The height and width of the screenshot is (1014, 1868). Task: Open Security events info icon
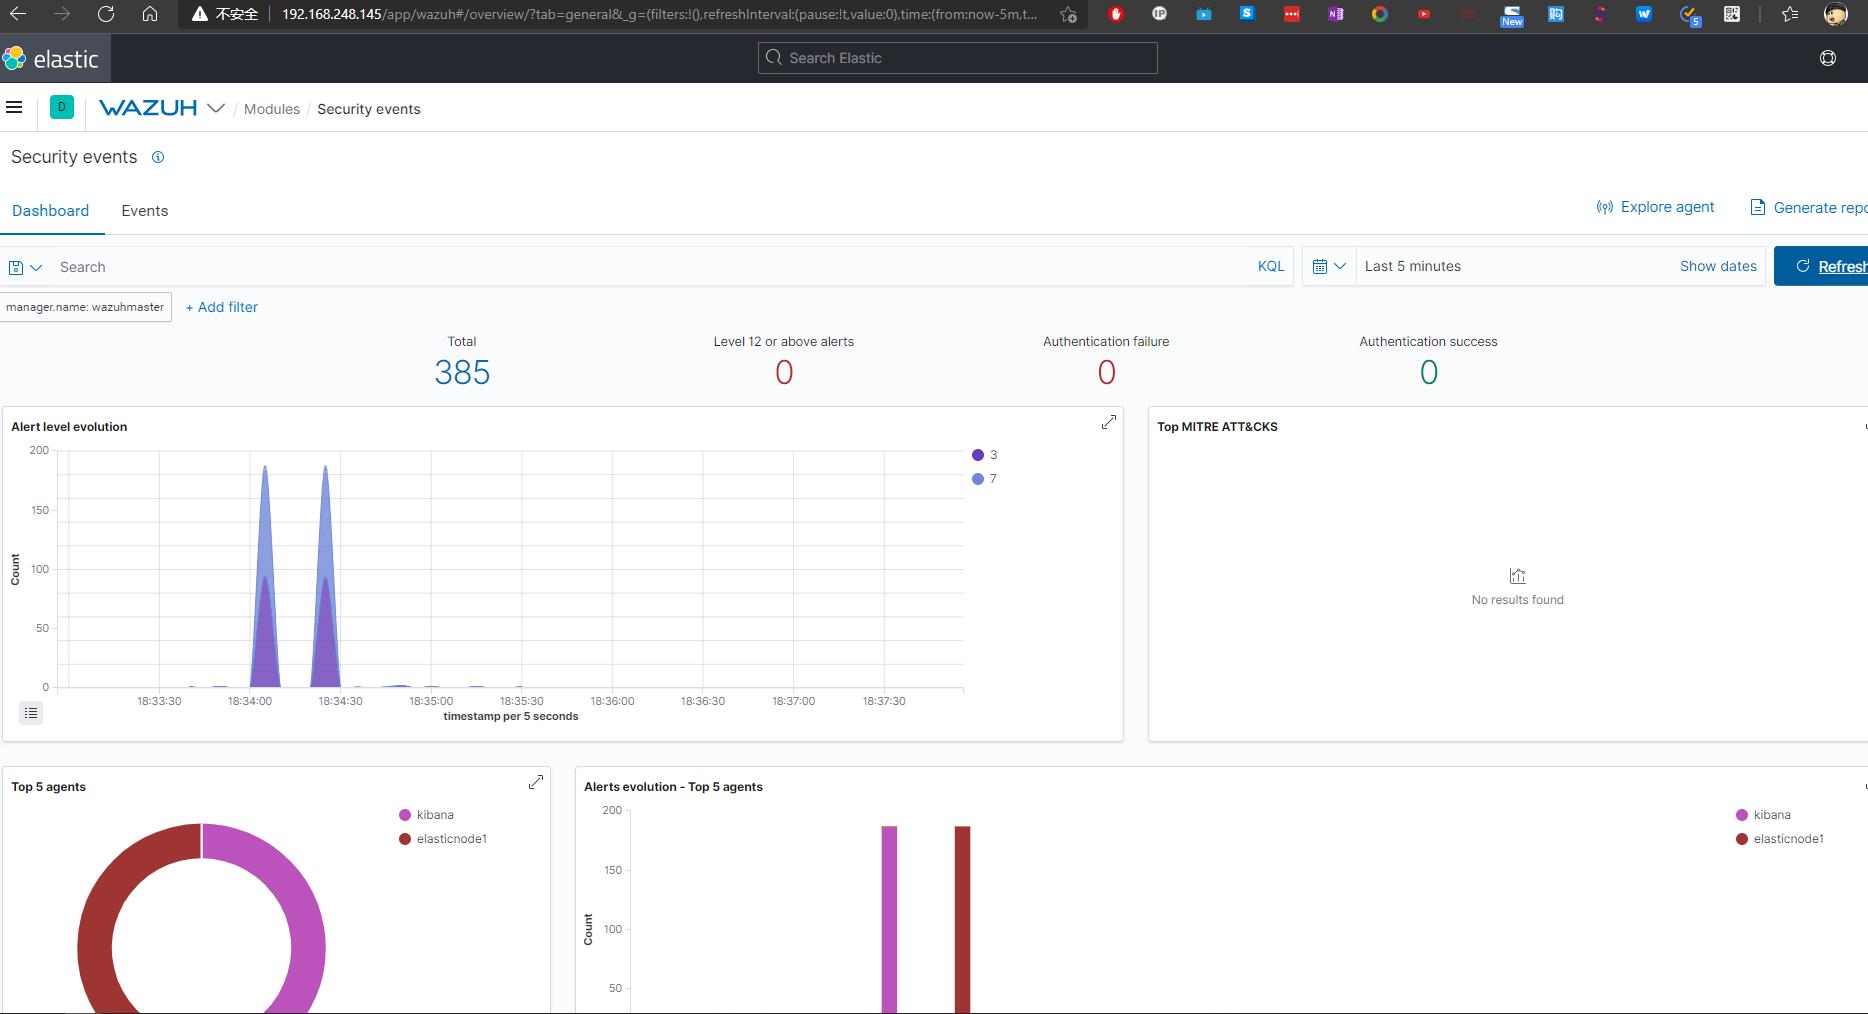pos(158,157)
